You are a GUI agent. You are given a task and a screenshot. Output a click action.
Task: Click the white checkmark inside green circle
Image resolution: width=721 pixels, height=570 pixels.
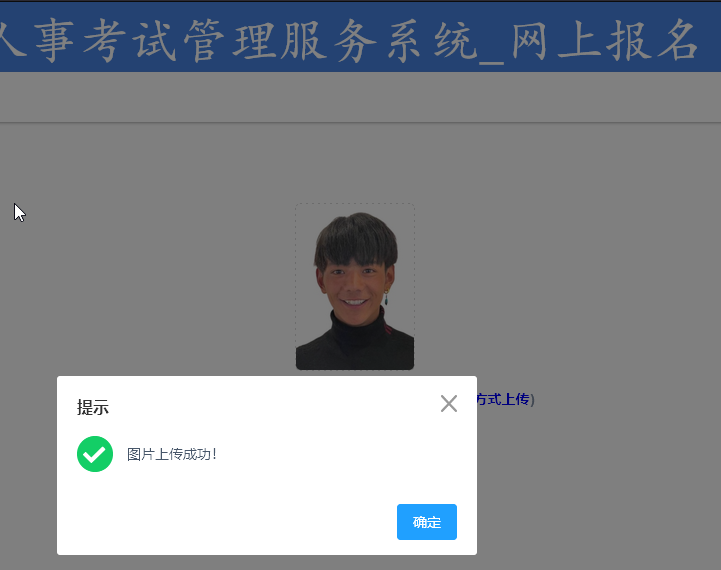point(95,455)
